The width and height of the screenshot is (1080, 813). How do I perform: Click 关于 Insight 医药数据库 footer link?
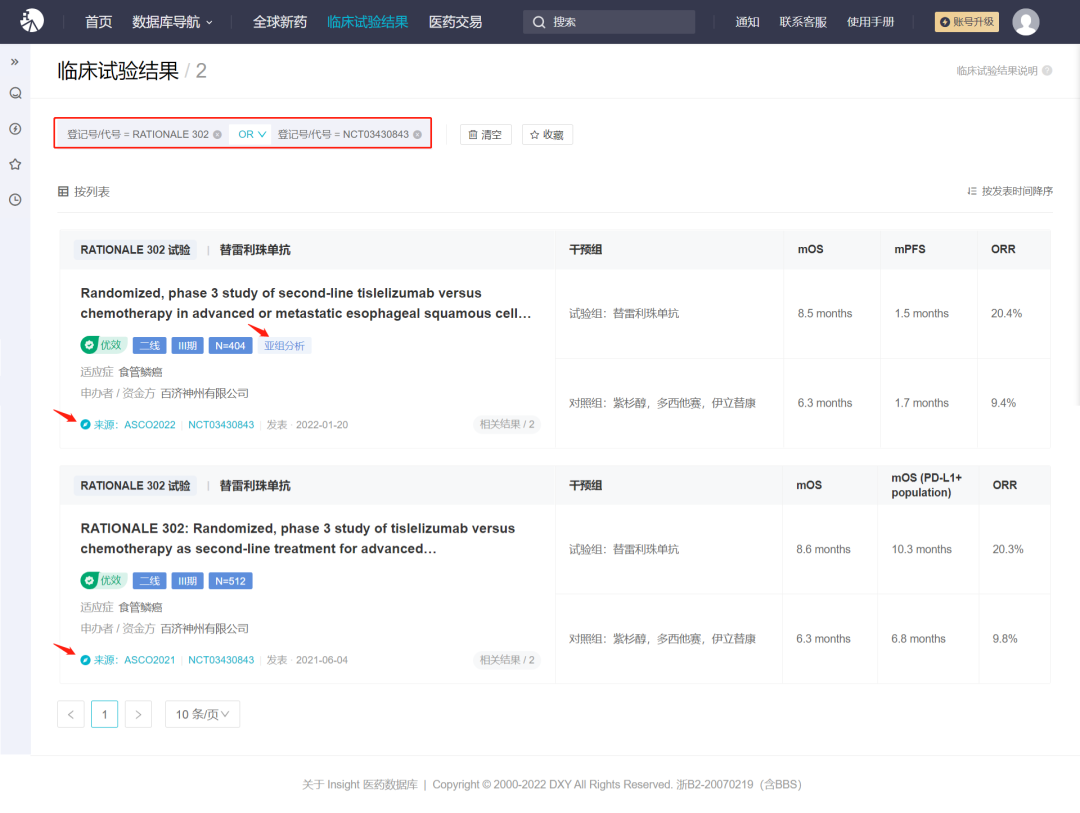click(x=360, y=785)
